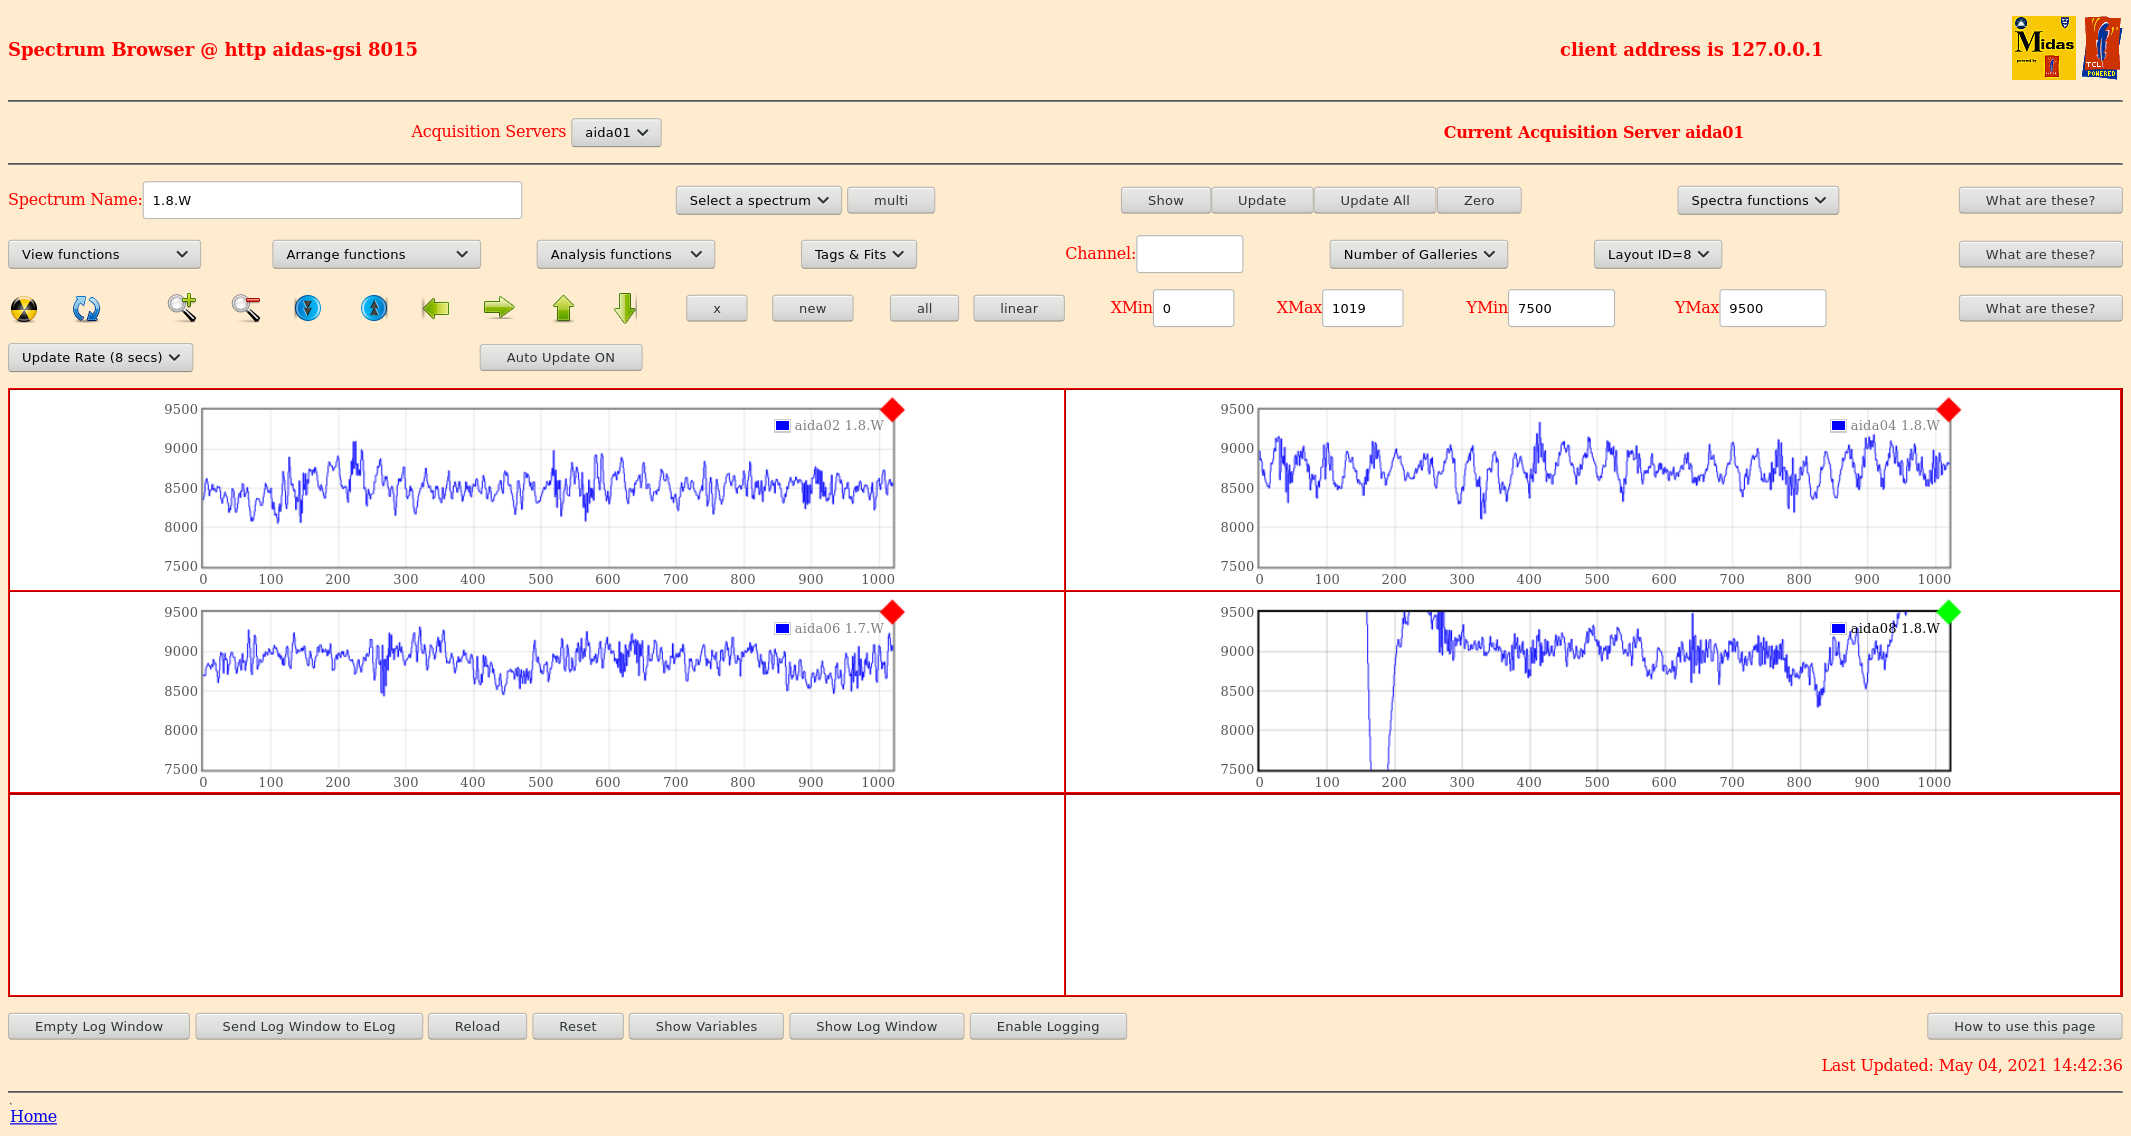Toggle the linear scale button

coord(1018,308)
